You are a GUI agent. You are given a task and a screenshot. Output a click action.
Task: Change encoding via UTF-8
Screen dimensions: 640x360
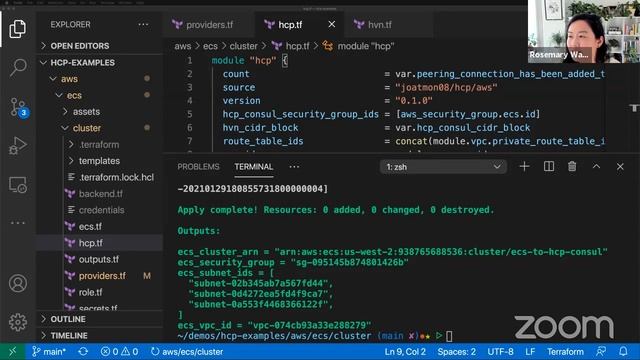tap(500, 351)
